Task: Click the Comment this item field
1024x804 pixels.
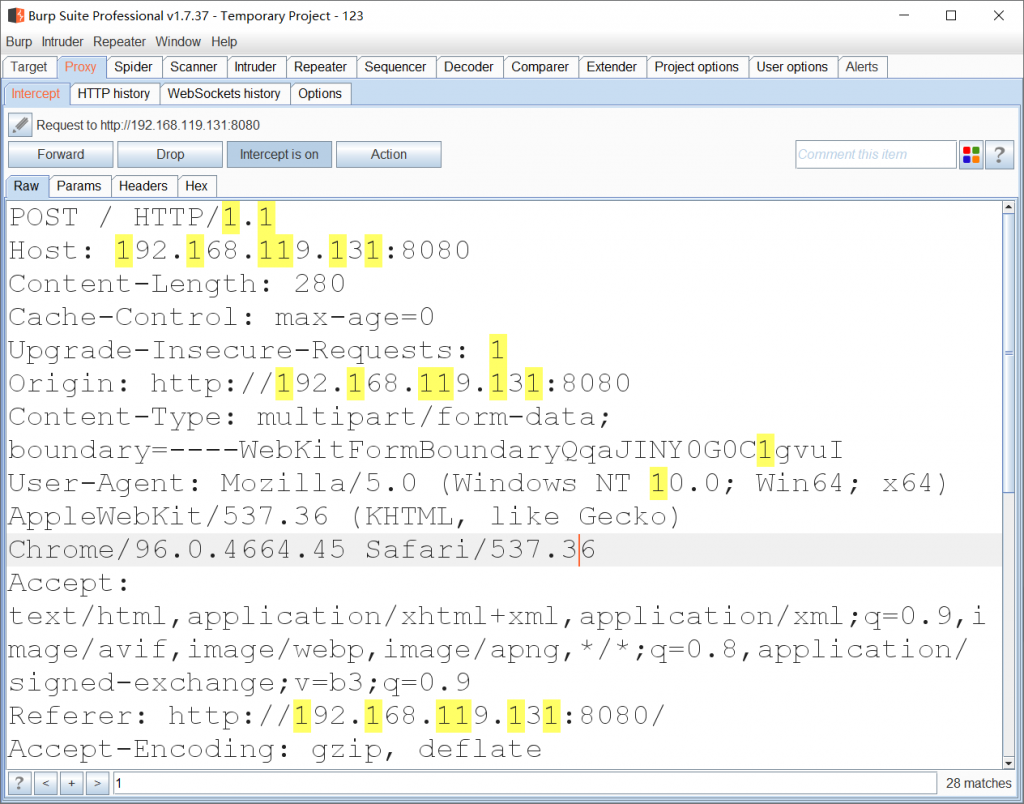Action: pyautogui.click(x=875, y=155)
